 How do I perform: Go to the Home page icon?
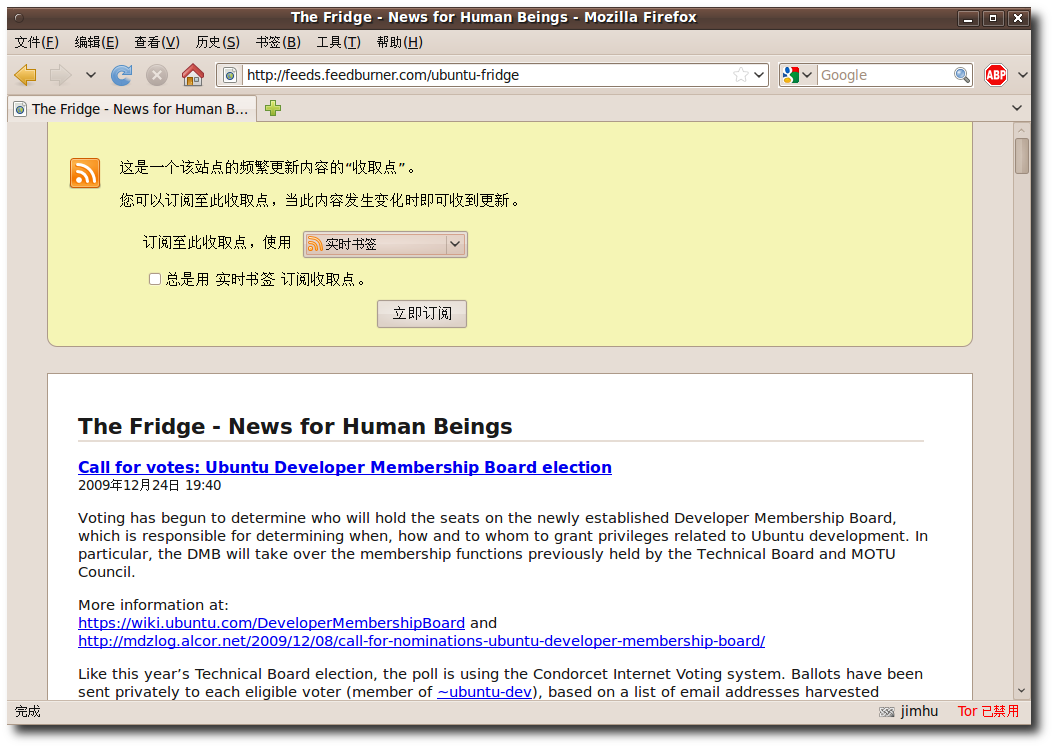[193, 75]
